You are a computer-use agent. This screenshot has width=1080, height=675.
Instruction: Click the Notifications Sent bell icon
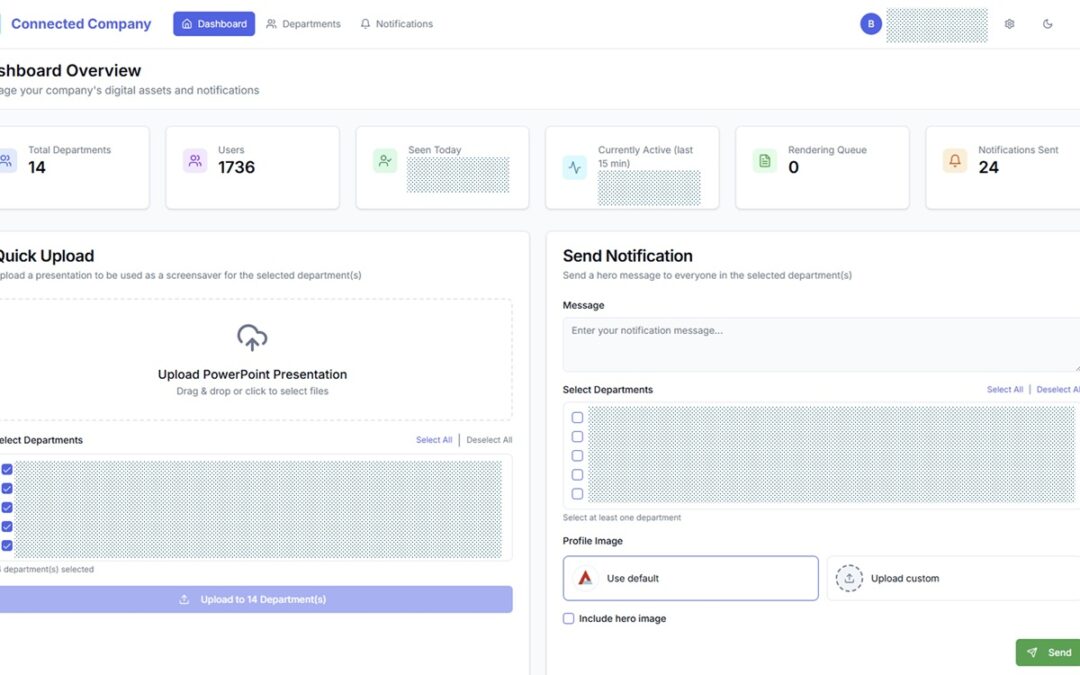coord(955,160)
